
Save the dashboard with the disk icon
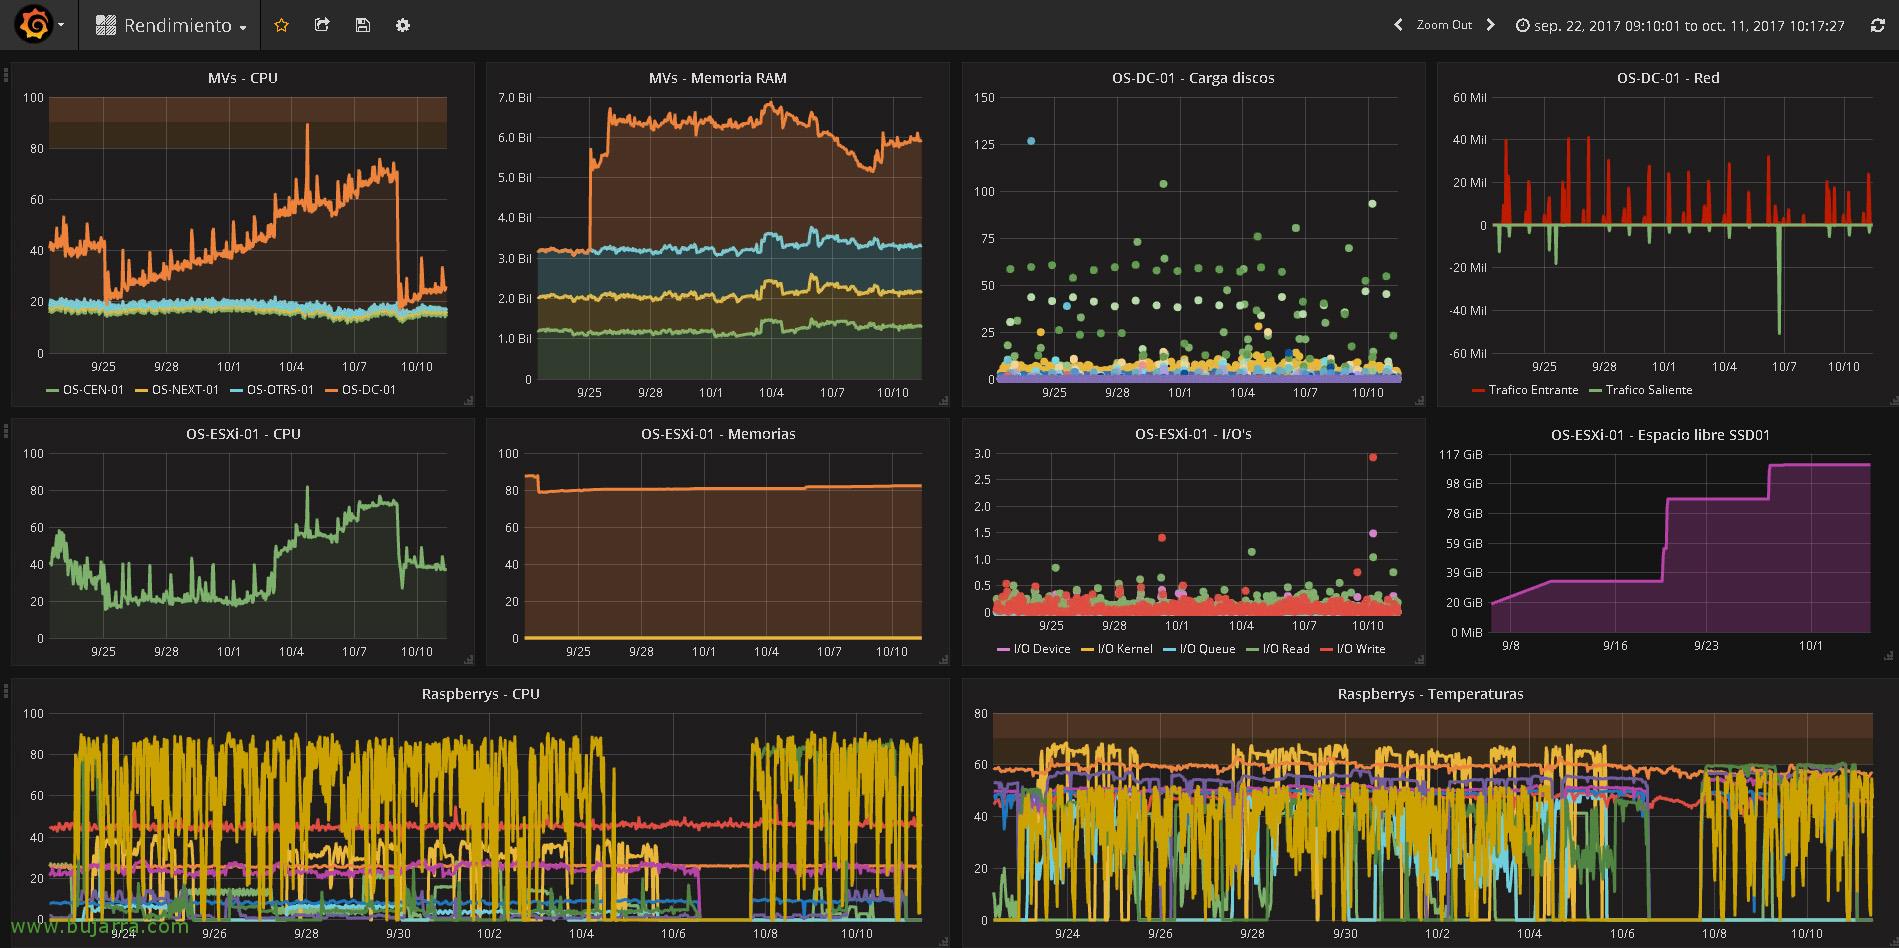click(x=362, y=25)
